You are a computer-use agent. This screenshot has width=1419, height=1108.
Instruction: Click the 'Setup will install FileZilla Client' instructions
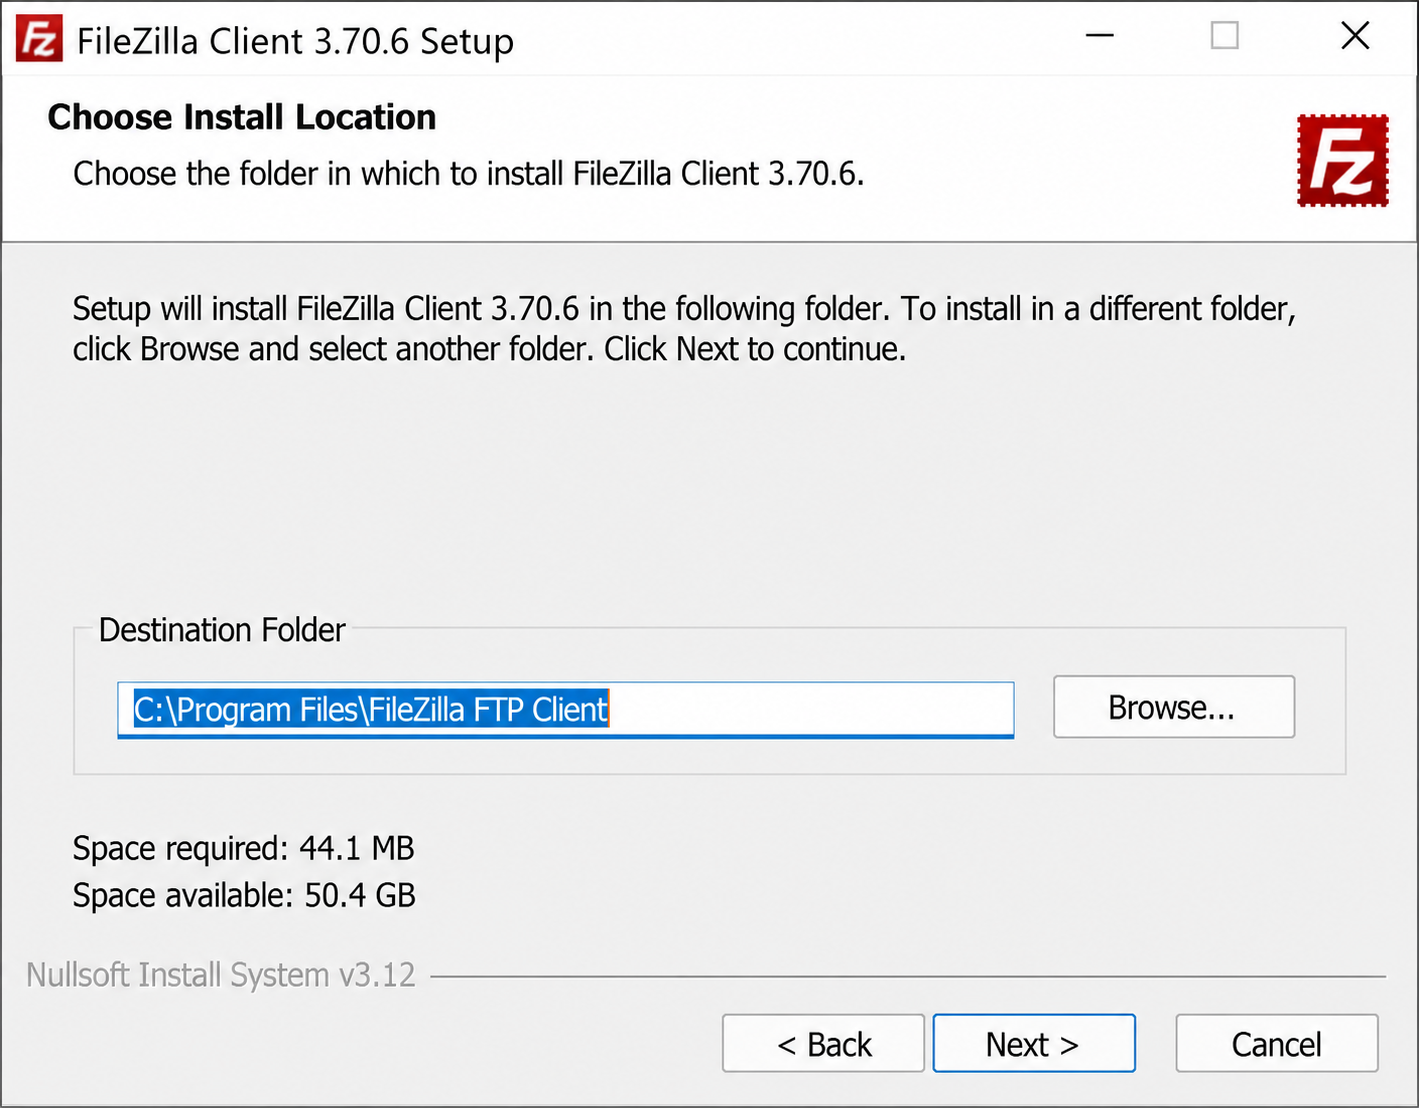point(684,328)
